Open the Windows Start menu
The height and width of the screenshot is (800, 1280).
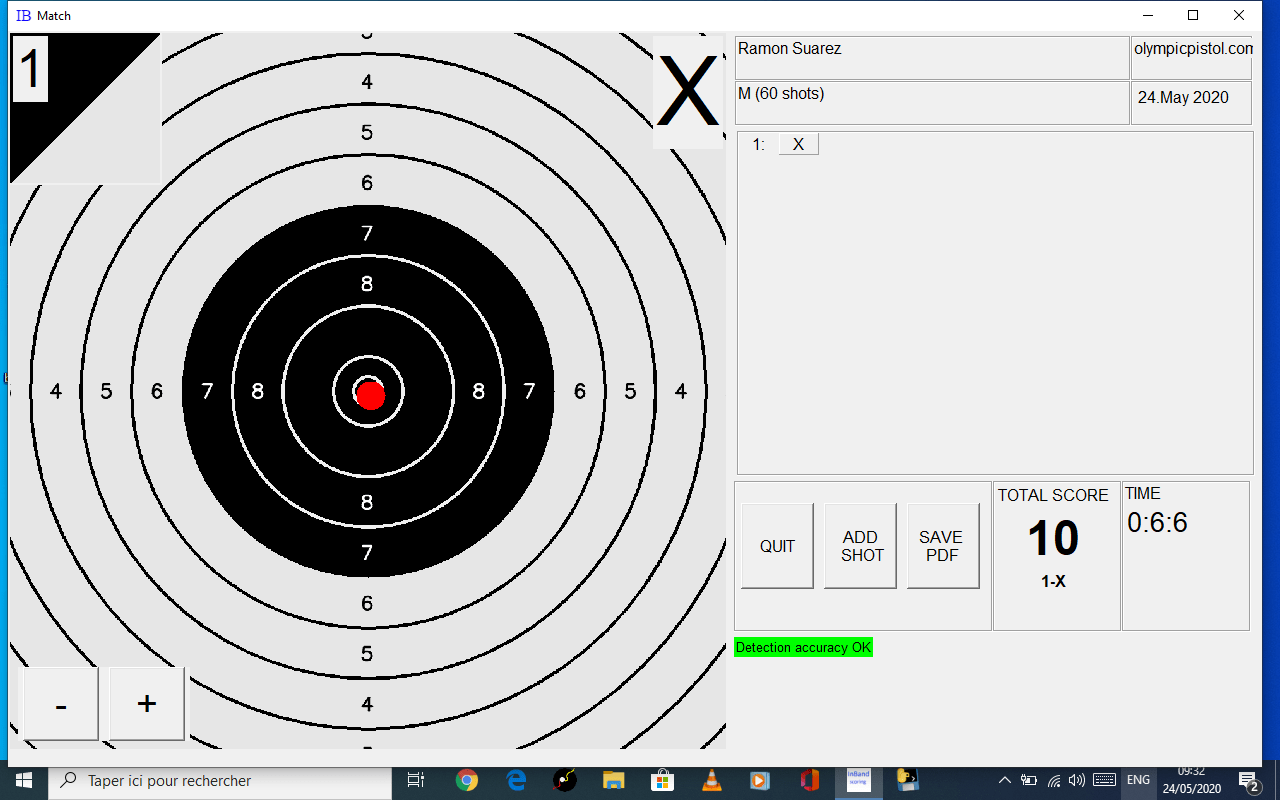24,780
